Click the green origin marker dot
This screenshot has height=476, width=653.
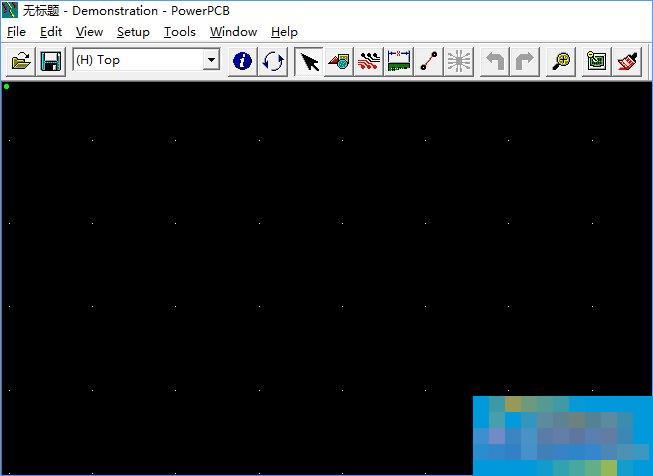[6, 87]
